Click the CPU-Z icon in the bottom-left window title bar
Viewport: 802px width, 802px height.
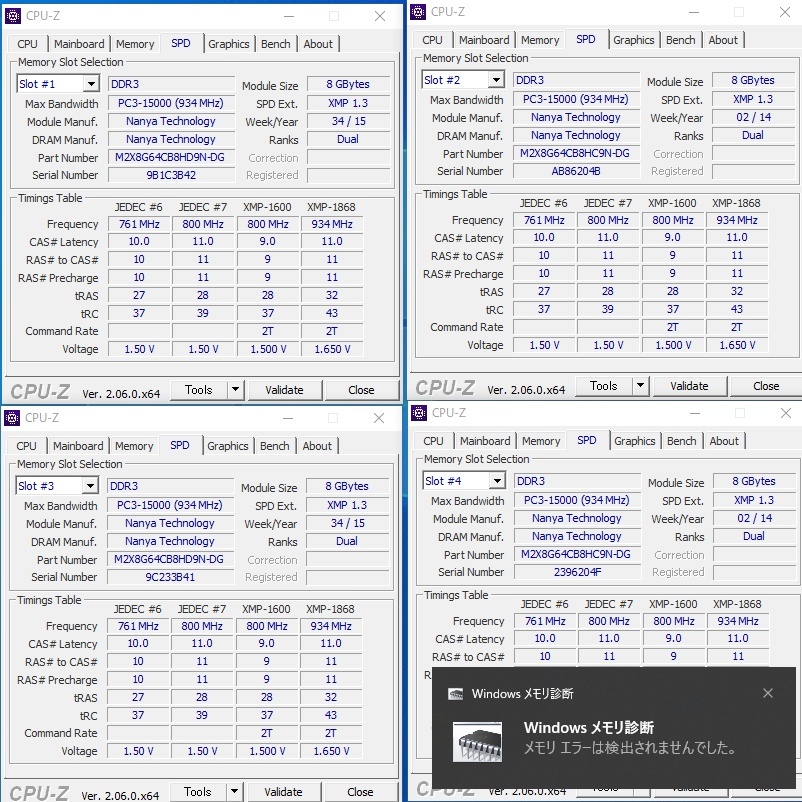tap(11, 418)
